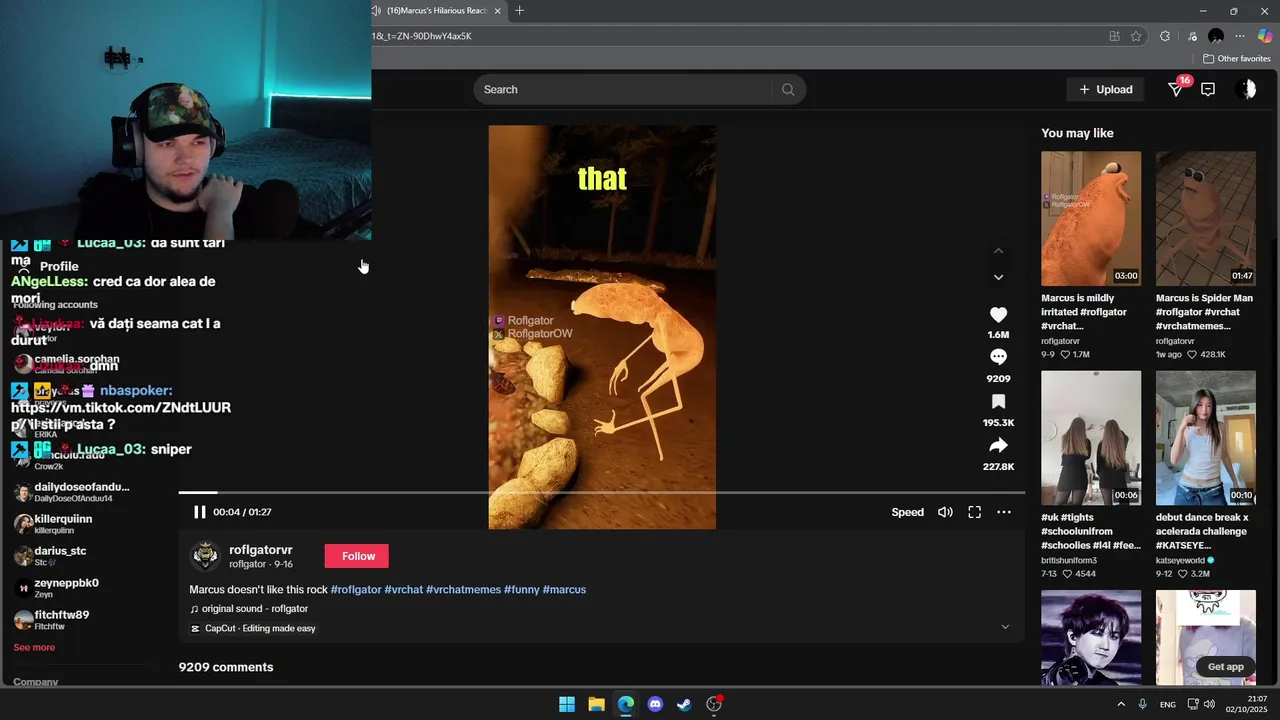Open original sound - roflgator link
This screenshot has height=720, width=1280.
[249, 609]
